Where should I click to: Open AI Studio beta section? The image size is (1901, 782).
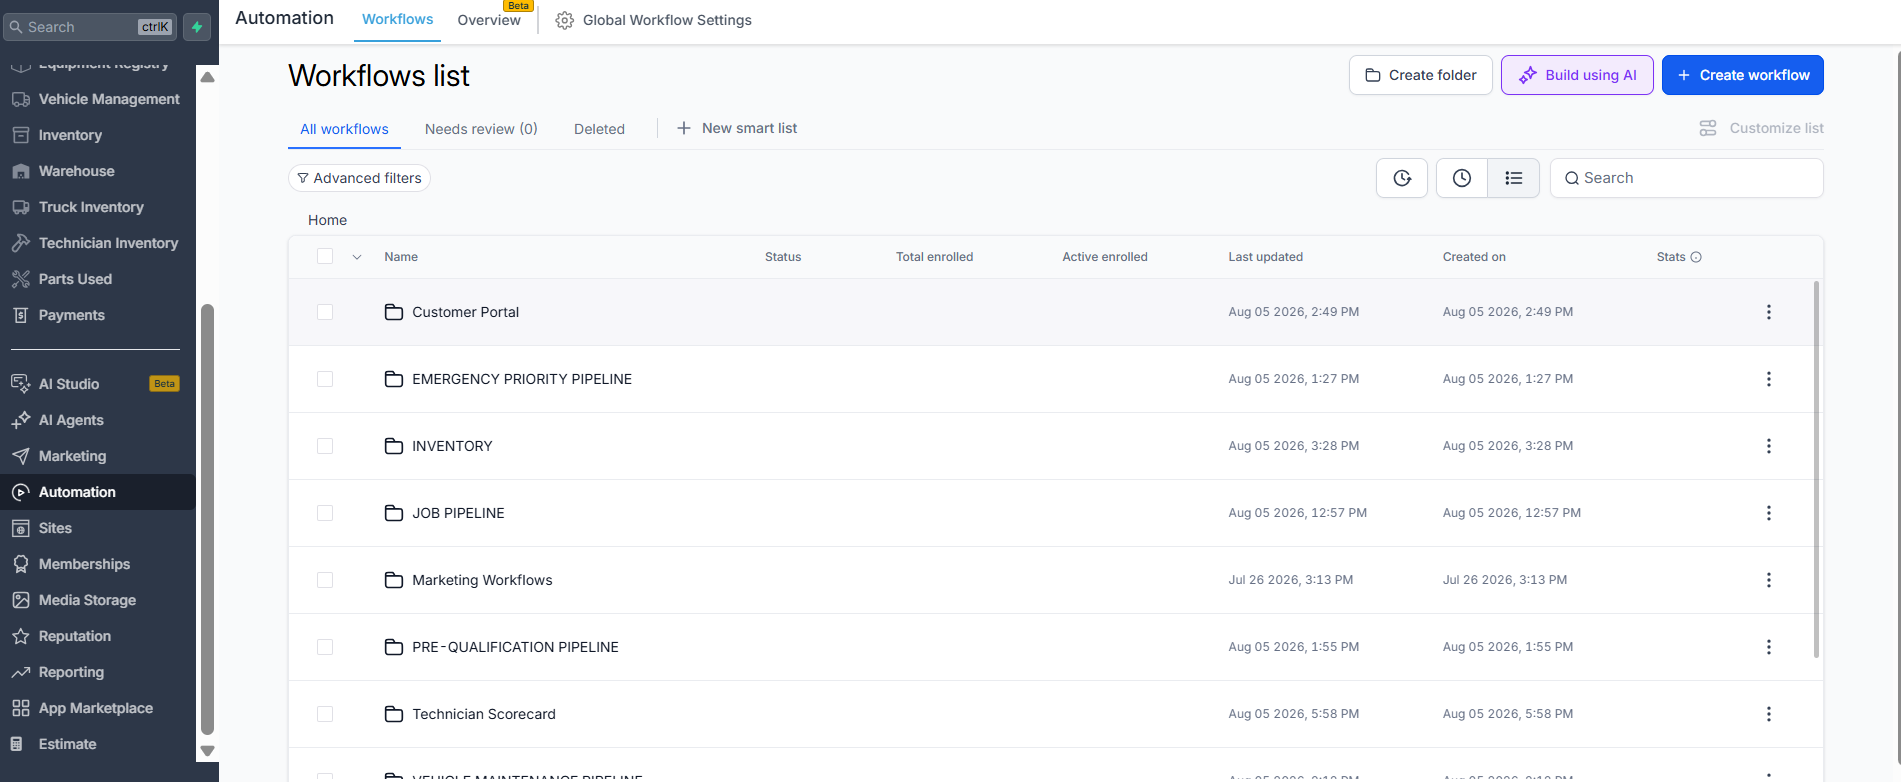pyautogui.click(x=97, y=384)
